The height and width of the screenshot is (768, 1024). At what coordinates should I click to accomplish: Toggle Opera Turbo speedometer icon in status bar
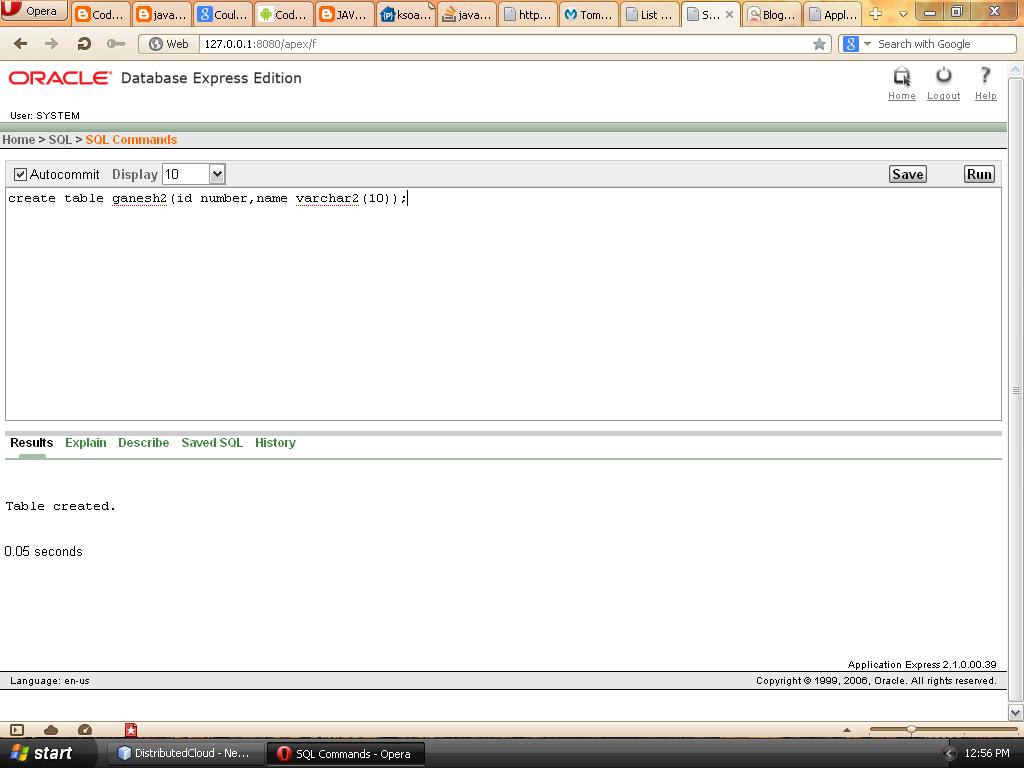[x=85, y=729]
